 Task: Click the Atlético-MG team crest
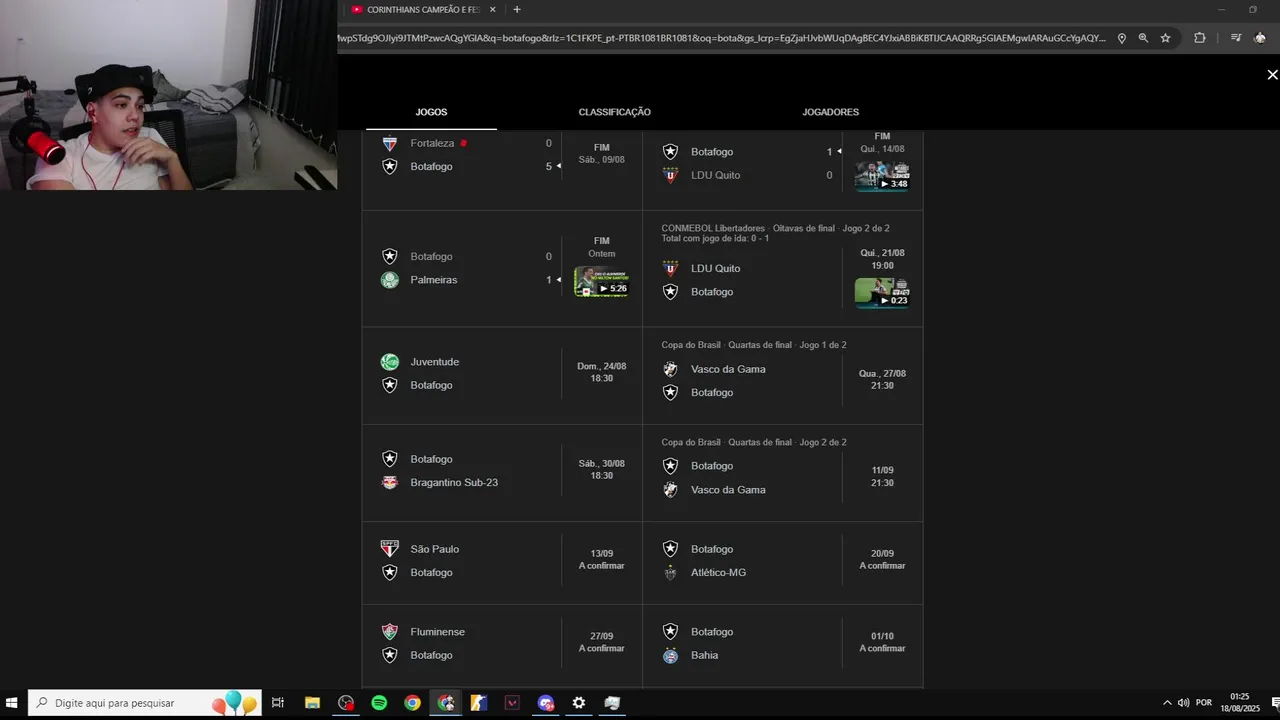point(670,573)
